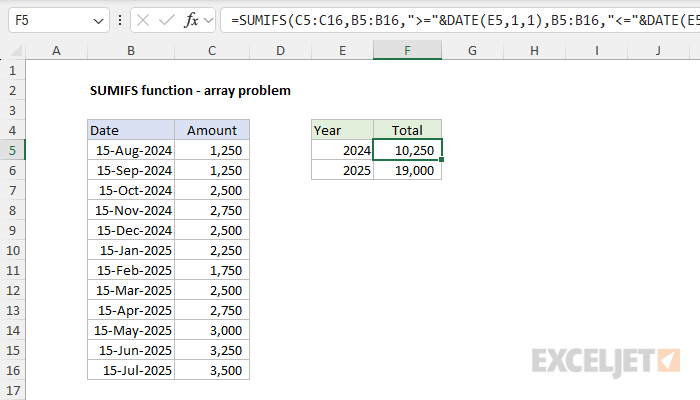700x400 pixels.
Task: Select amount 3,250 next to 15-Jun-2025
Action: coord(212,350)
